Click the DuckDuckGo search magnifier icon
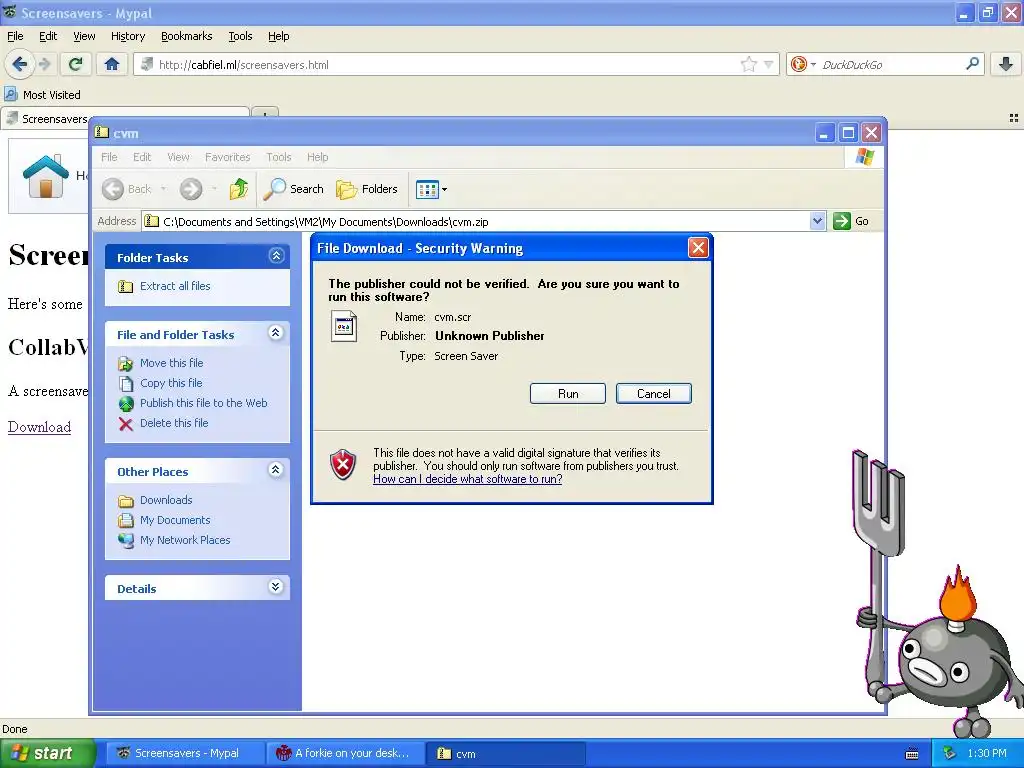The width and height of the screenshot is (1024, 768). point(972,64)
